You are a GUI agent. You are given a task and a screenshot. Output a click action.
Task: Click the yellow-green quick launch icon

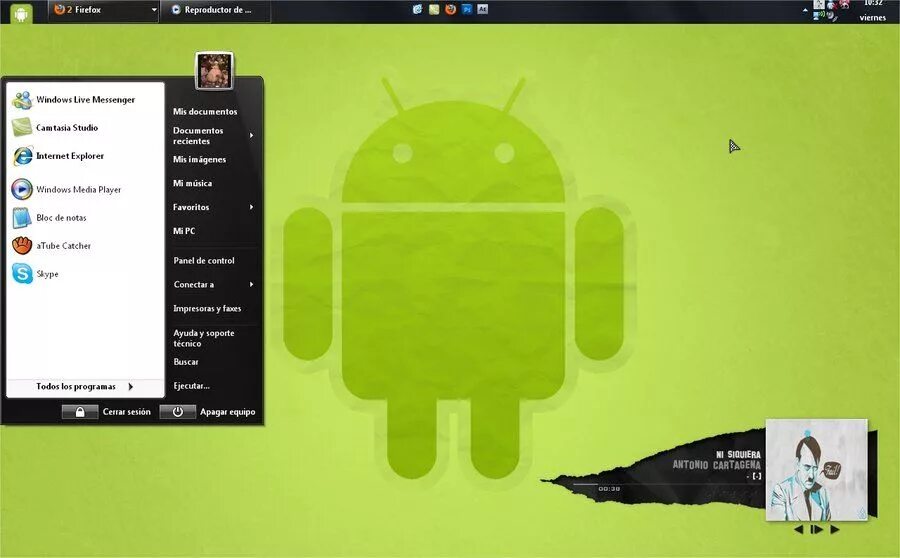434,9
